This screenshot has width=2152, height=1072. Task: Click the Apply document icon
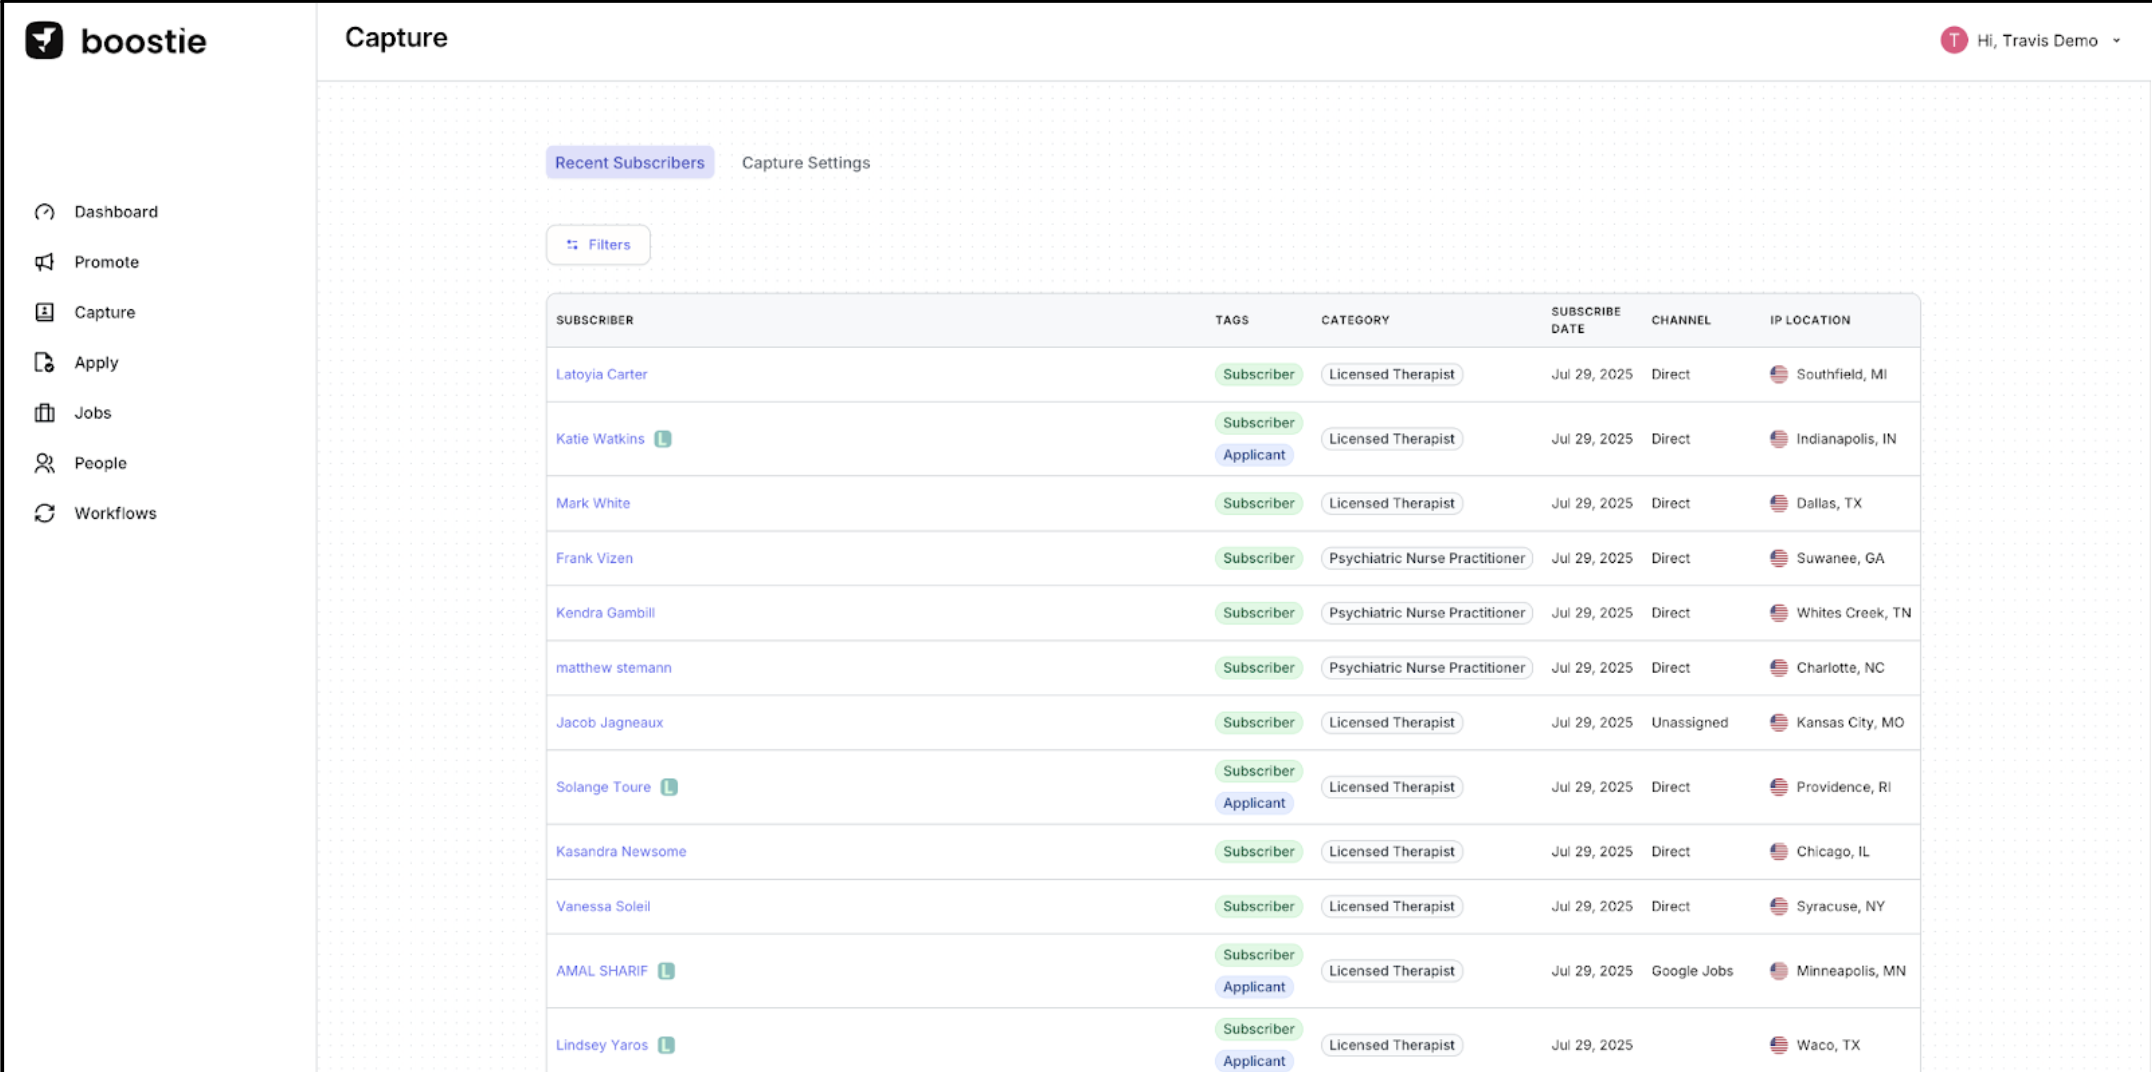(x=45, y=362)
